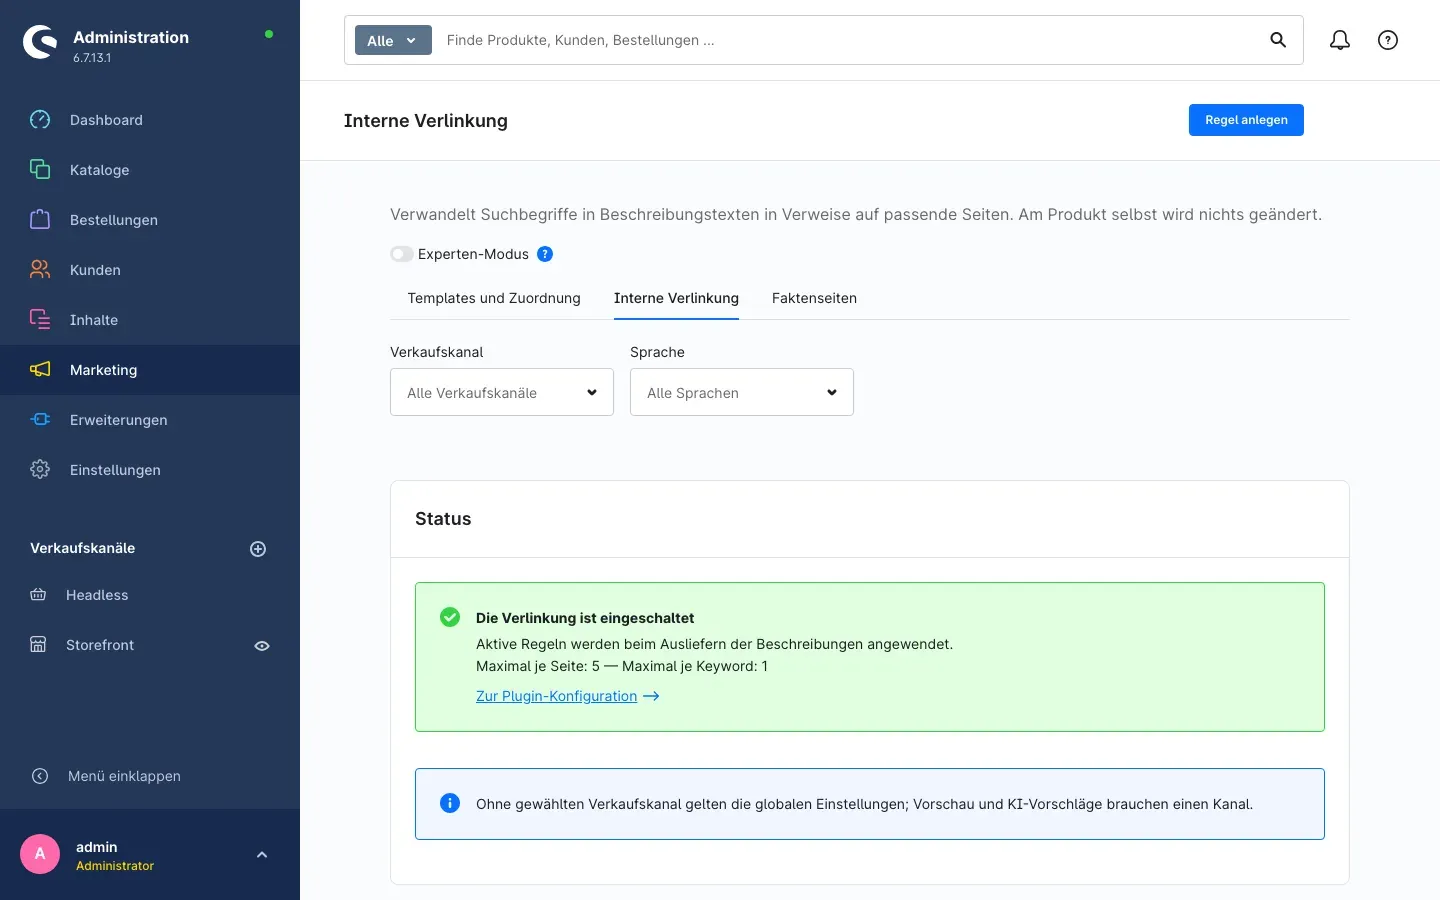The width and height of the screenshot is (1440, 900).
Task: Click the Administrator role label
Action: coord(115,866)
